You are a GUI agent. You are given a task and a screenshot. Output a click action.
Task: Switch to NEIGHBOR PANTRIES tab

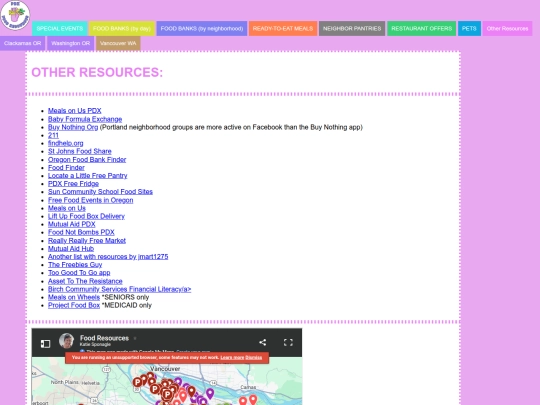[352, 29]
